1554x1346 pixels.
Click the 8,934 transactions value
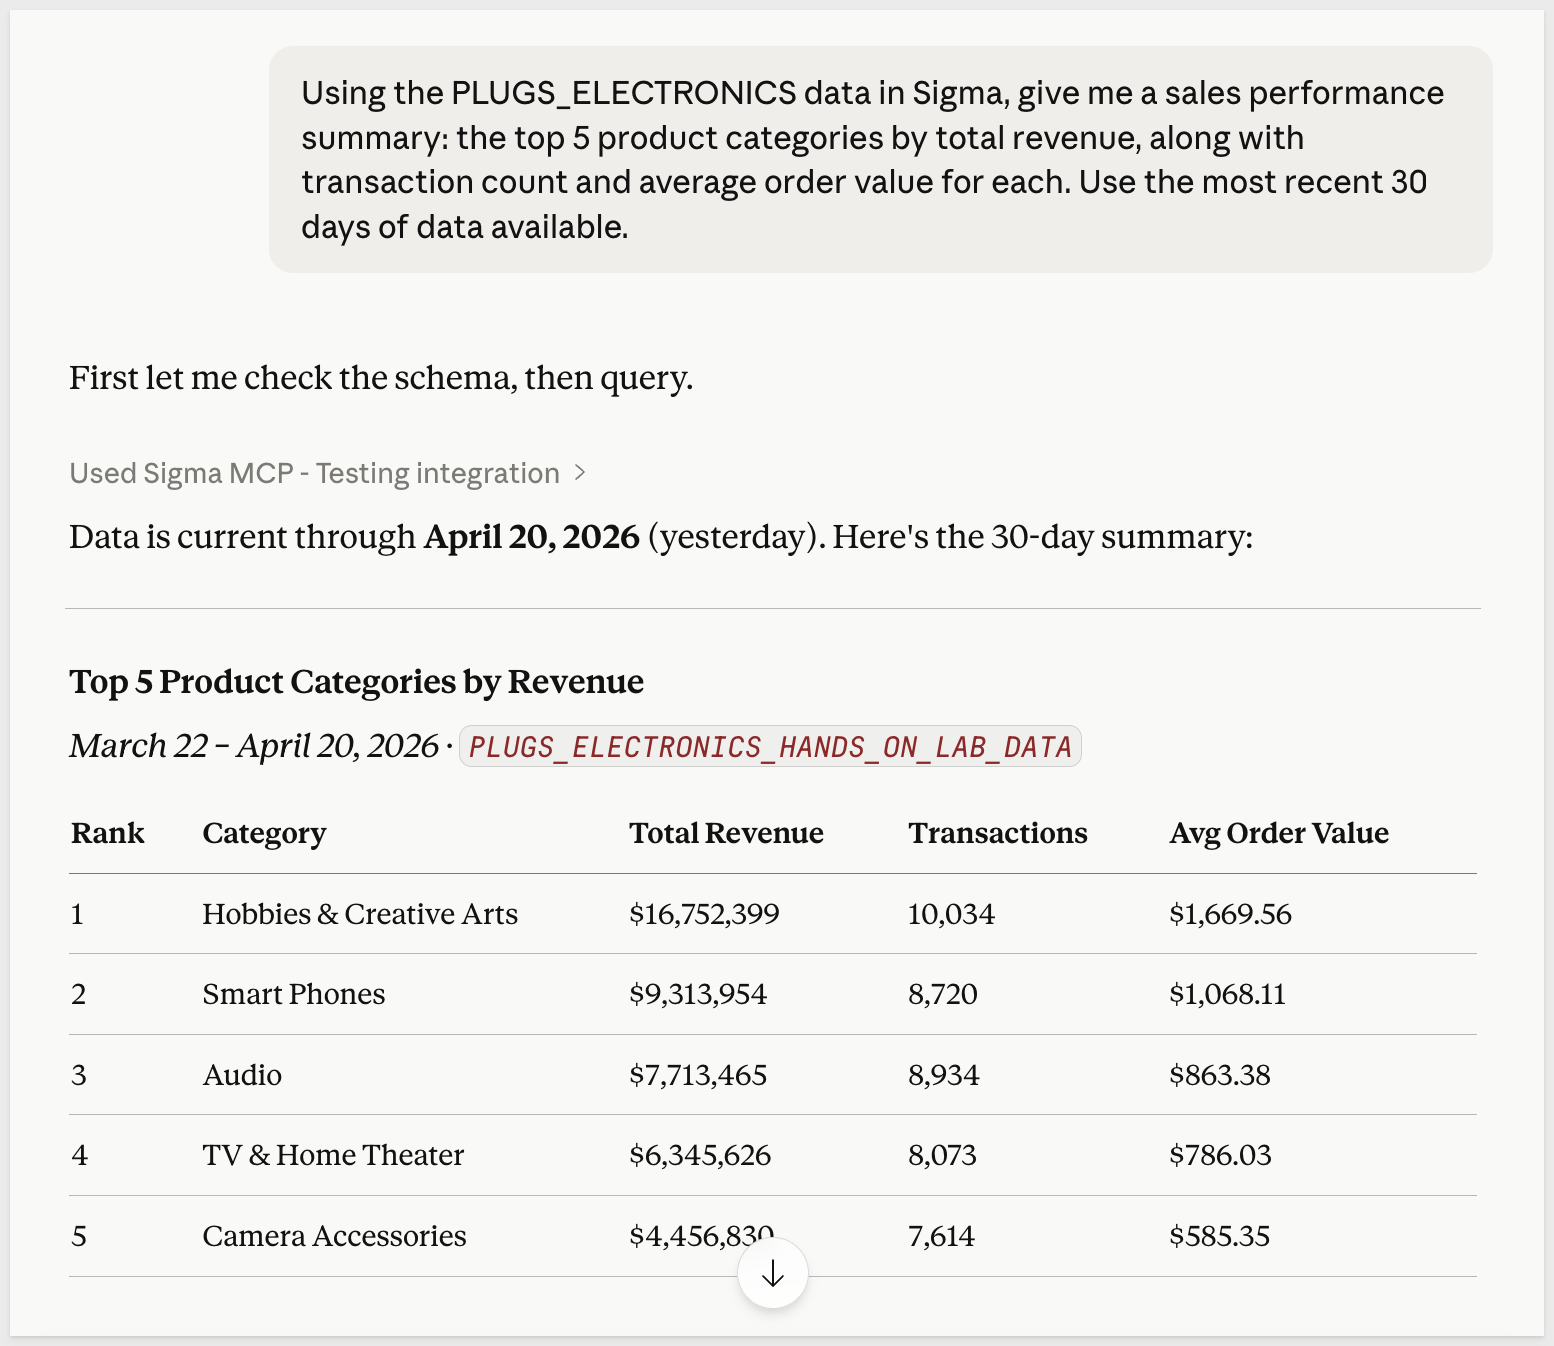coord(943,1075)
